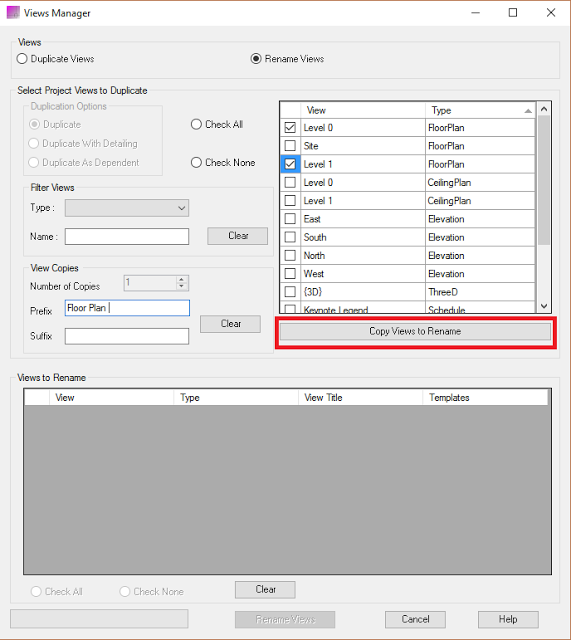Click the Help button
Image resolution: width=571 pixels, height=640 pixels.
tap(508, 619)
